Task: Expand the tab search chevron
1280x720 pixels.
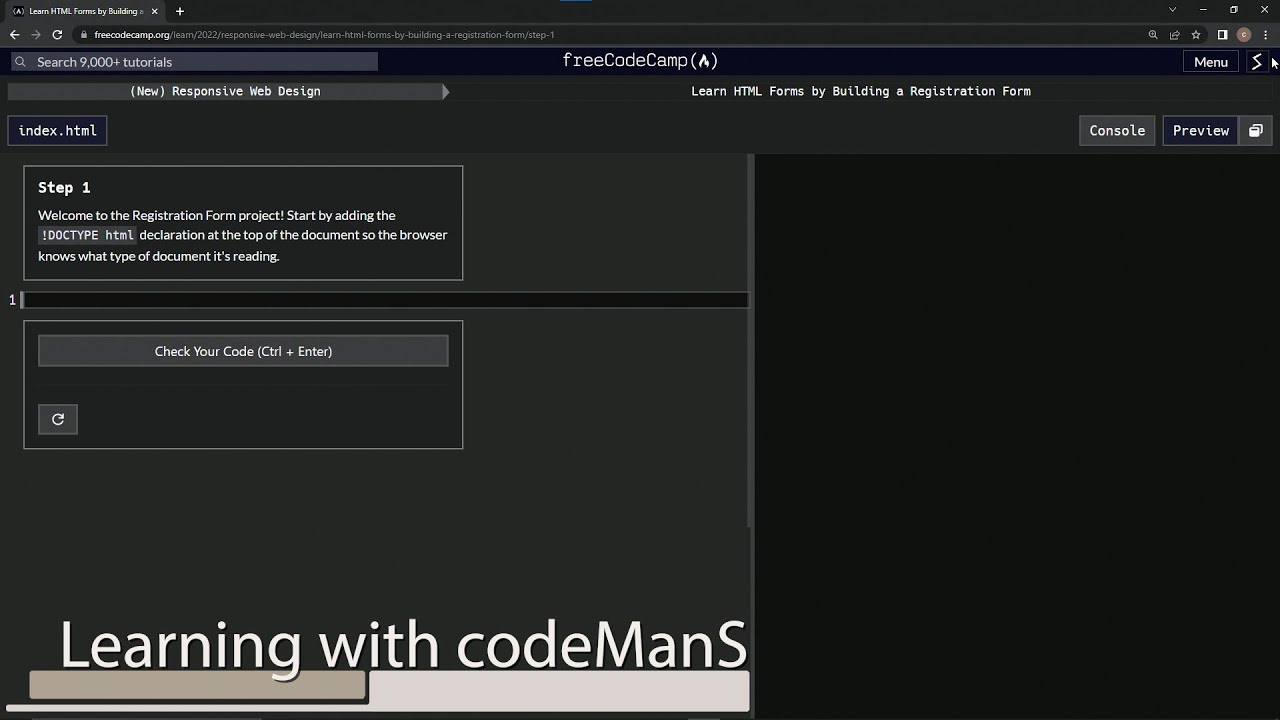Action: click(x=1172, y=10)
